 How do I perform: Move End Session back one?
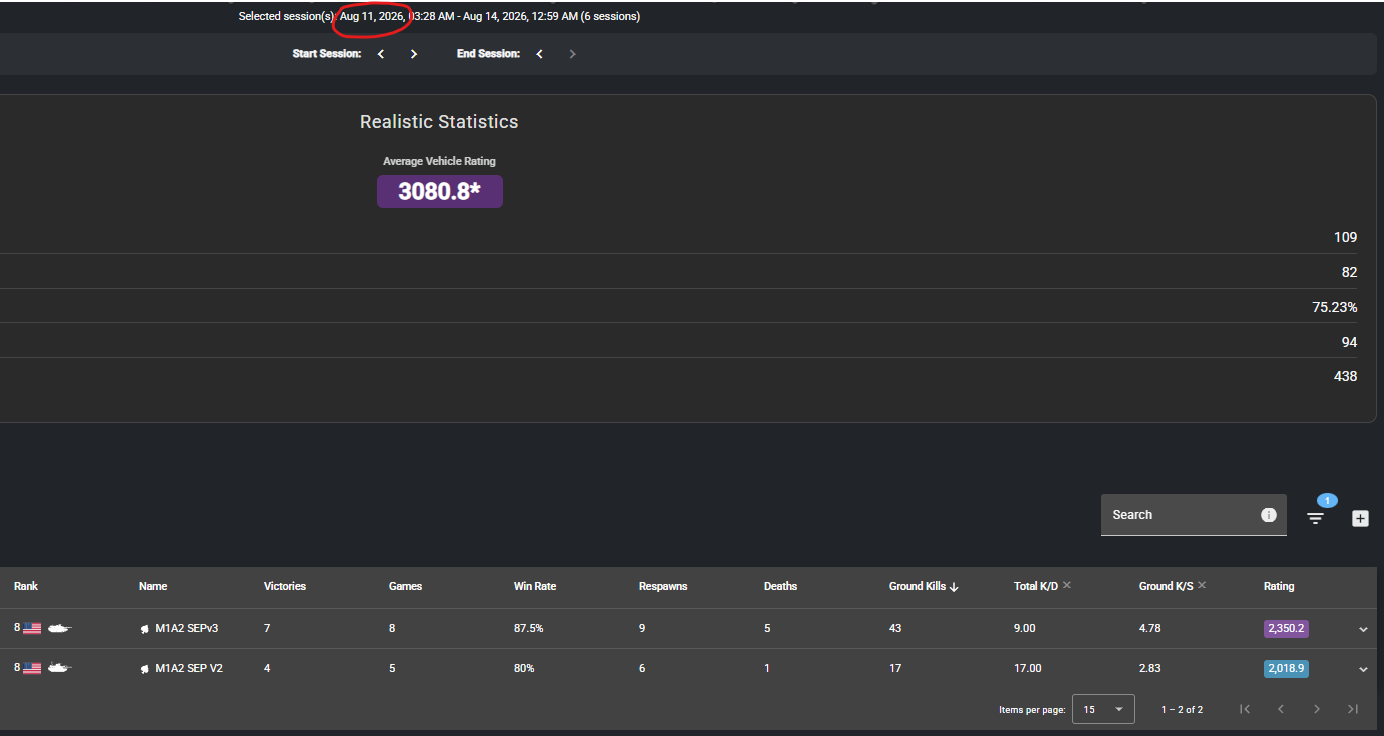tap(540, 54)
